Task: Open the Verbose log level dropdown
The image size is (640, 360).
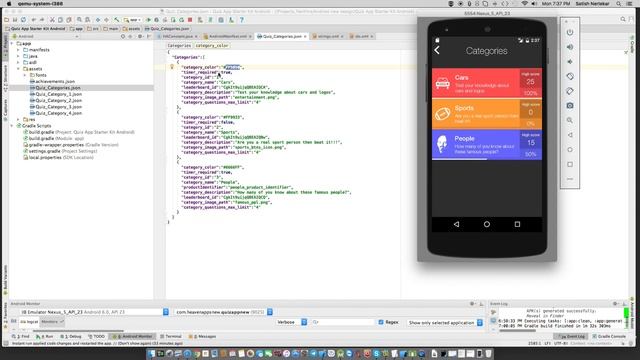Action: tap(291, 322)
